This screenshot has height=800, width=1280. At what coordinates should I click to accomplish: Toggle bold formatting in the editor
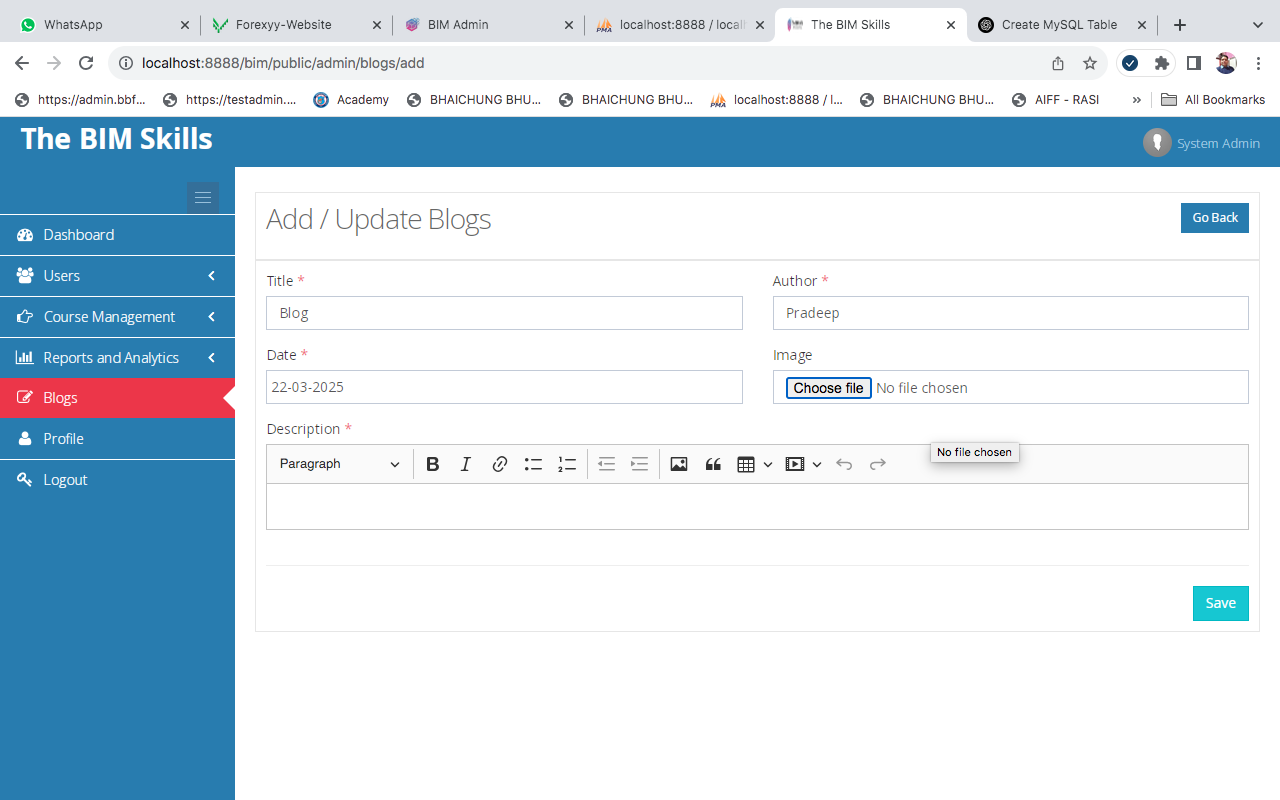pyautogui.click(x=433, y=464)
